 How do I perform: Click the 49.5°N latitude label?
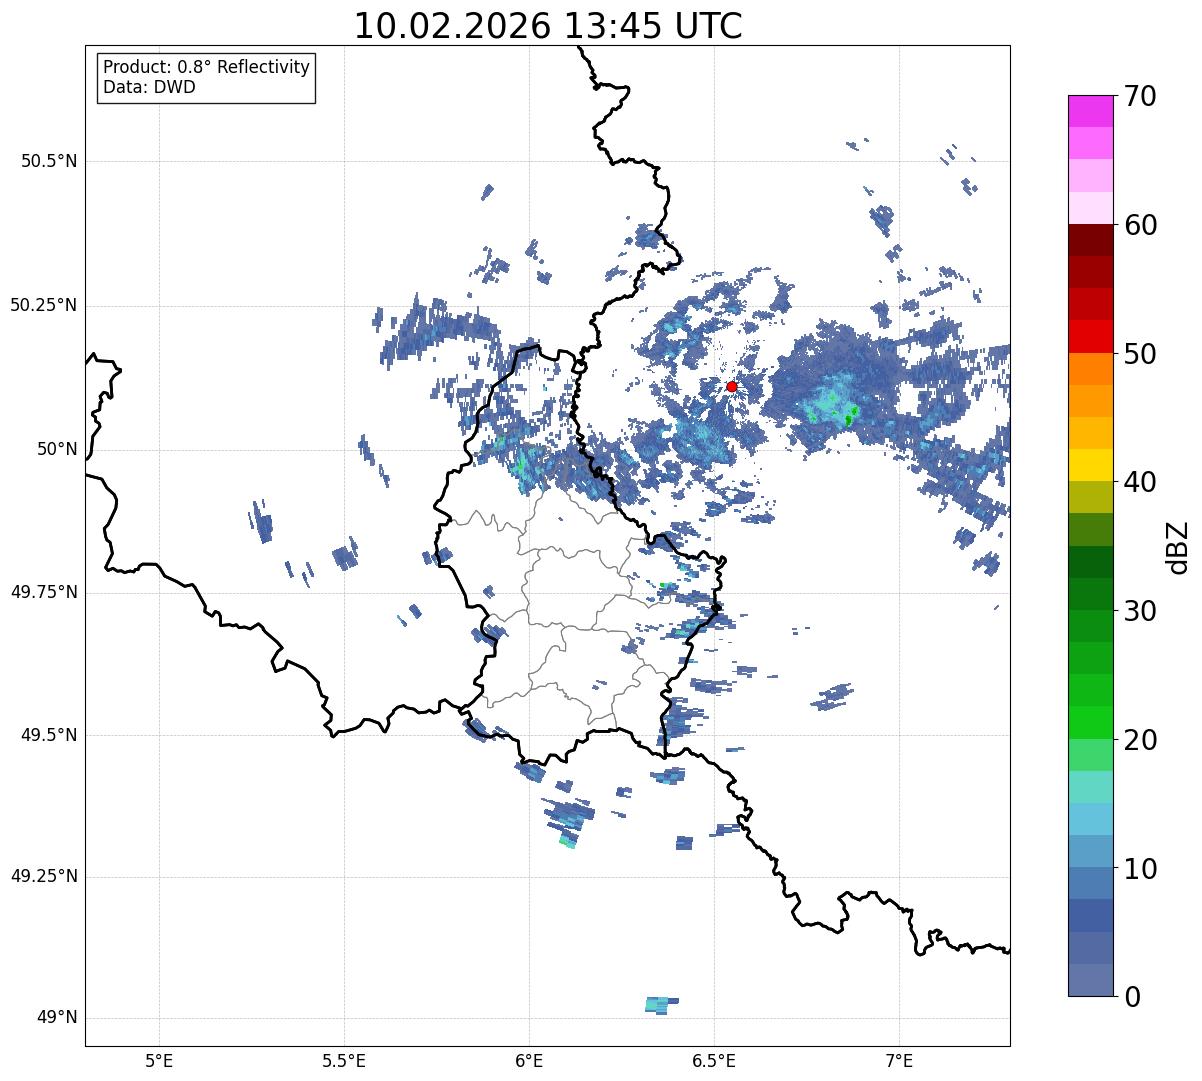click(49, 735)
